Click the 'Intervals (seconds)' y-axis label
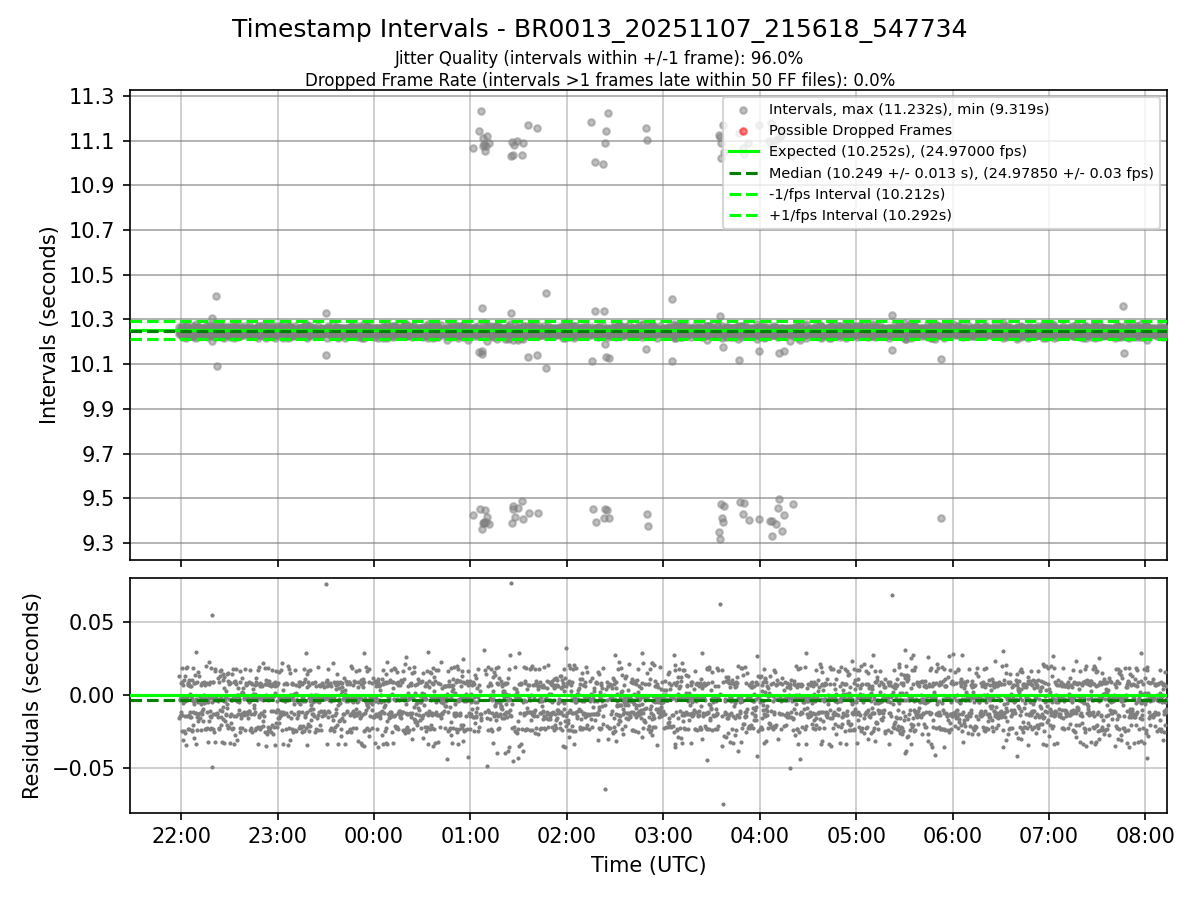Screen dimensions: 1200x900 (x=48, y=325)
